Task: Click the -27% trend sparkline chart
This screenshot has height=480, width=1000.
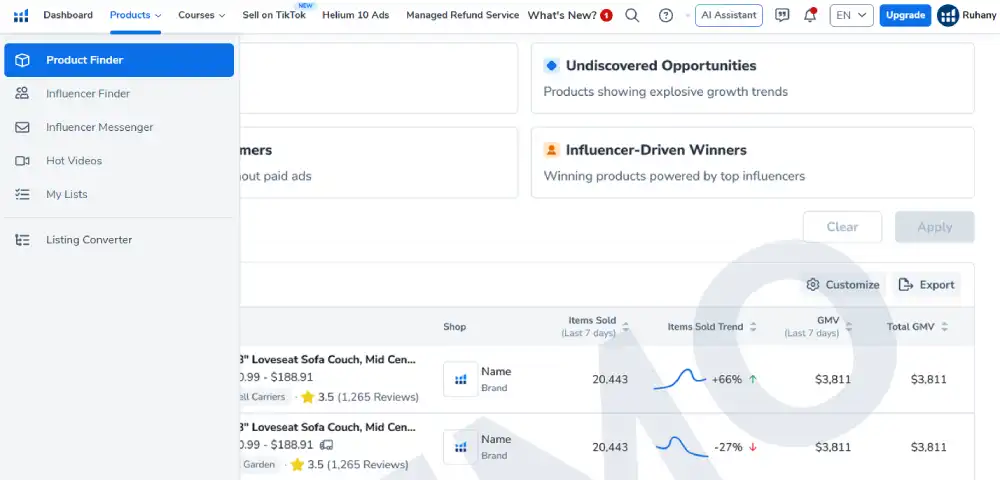Action: pyautogui.click(x=680, y=447)
